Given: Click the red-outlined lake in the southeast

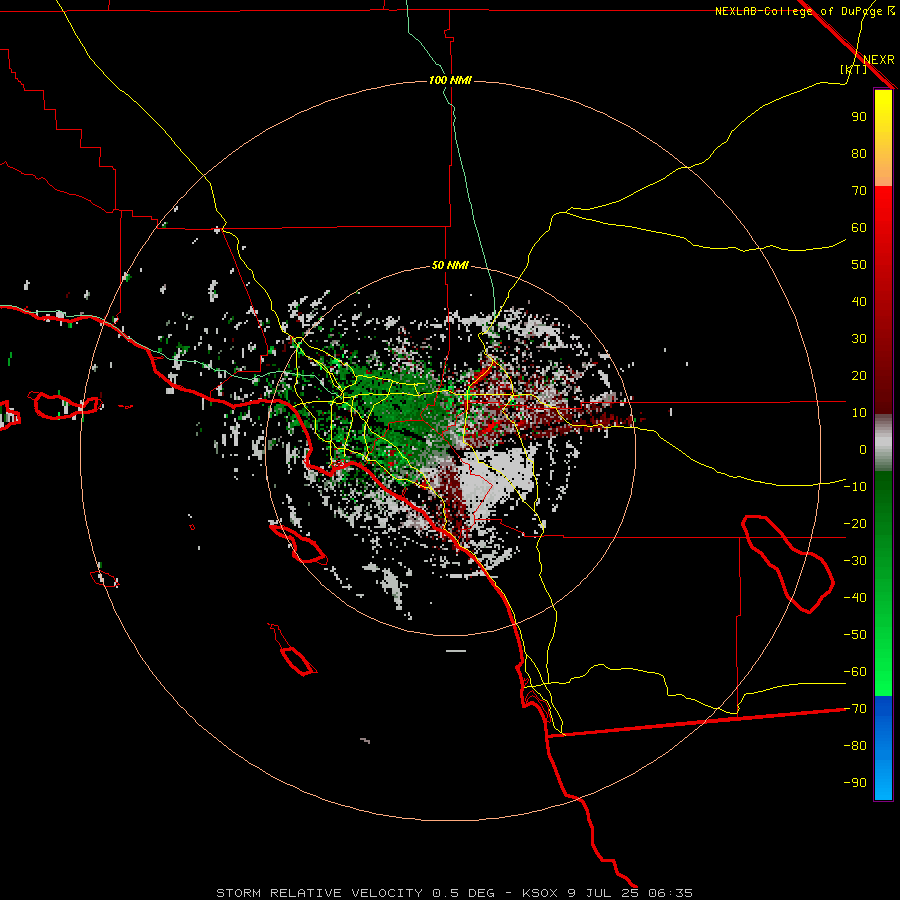Looking at the screenshot, I should pos(788,564).
